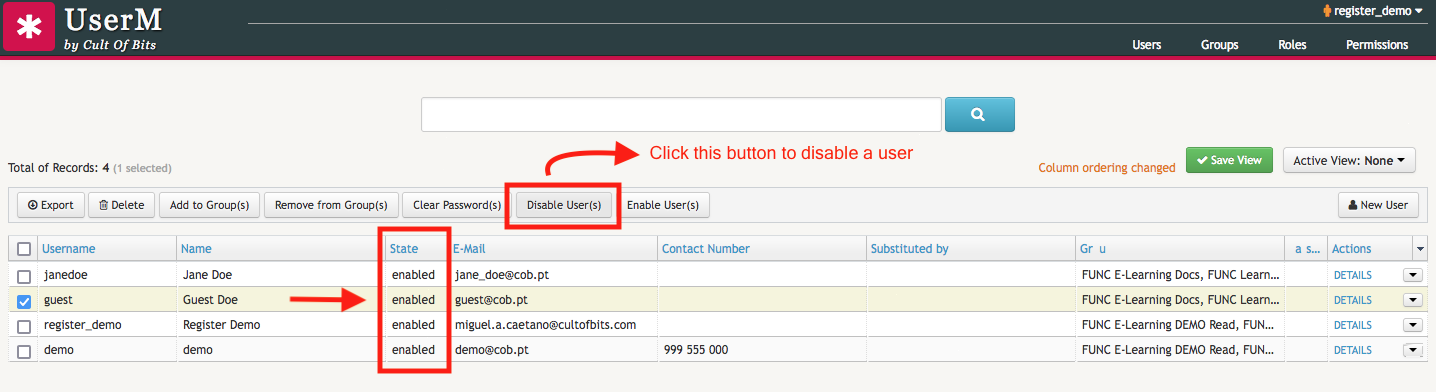1436x392 pixels.
Task: Click Disable User(s) button
Action: [x=564, y=205]
